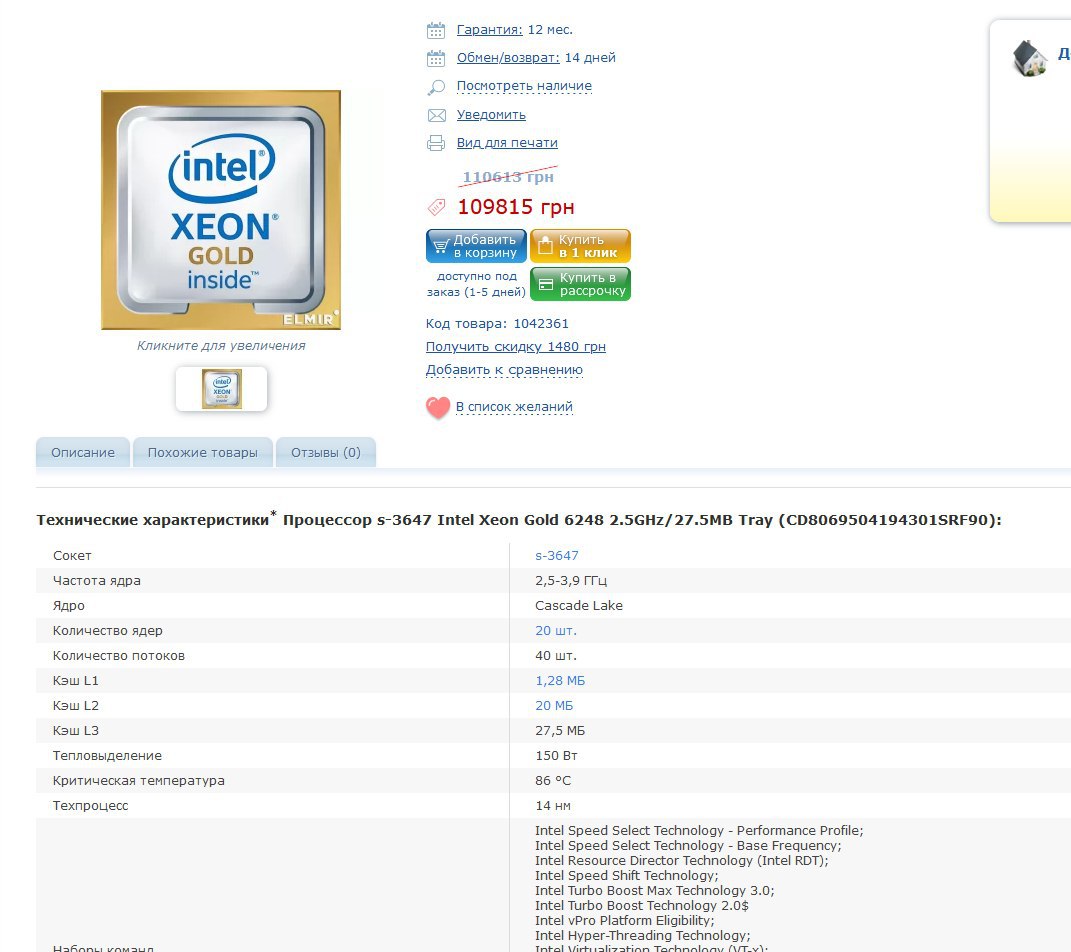Click the house icon in the yellow panel
The image size is (1071, 952).
click(1029, 58)
